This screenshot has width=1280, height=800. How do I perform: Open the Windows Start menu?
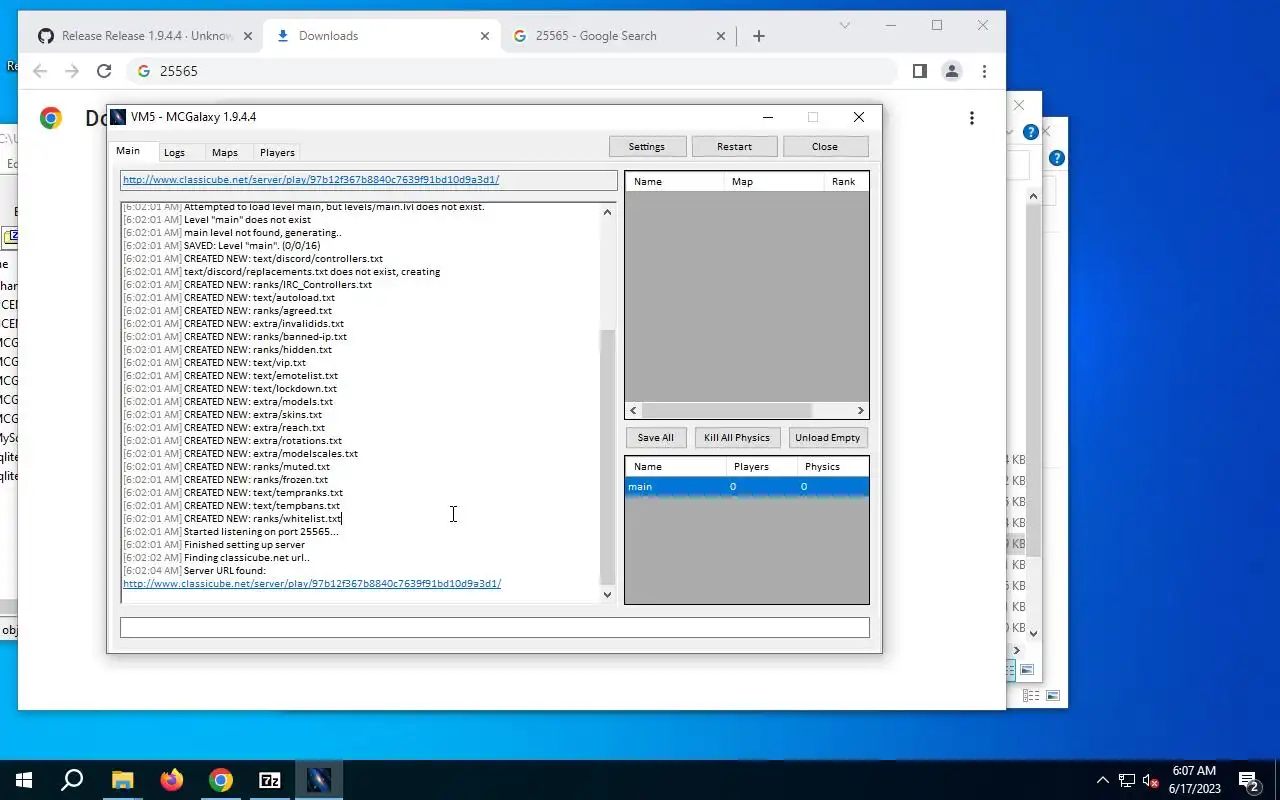24,780
